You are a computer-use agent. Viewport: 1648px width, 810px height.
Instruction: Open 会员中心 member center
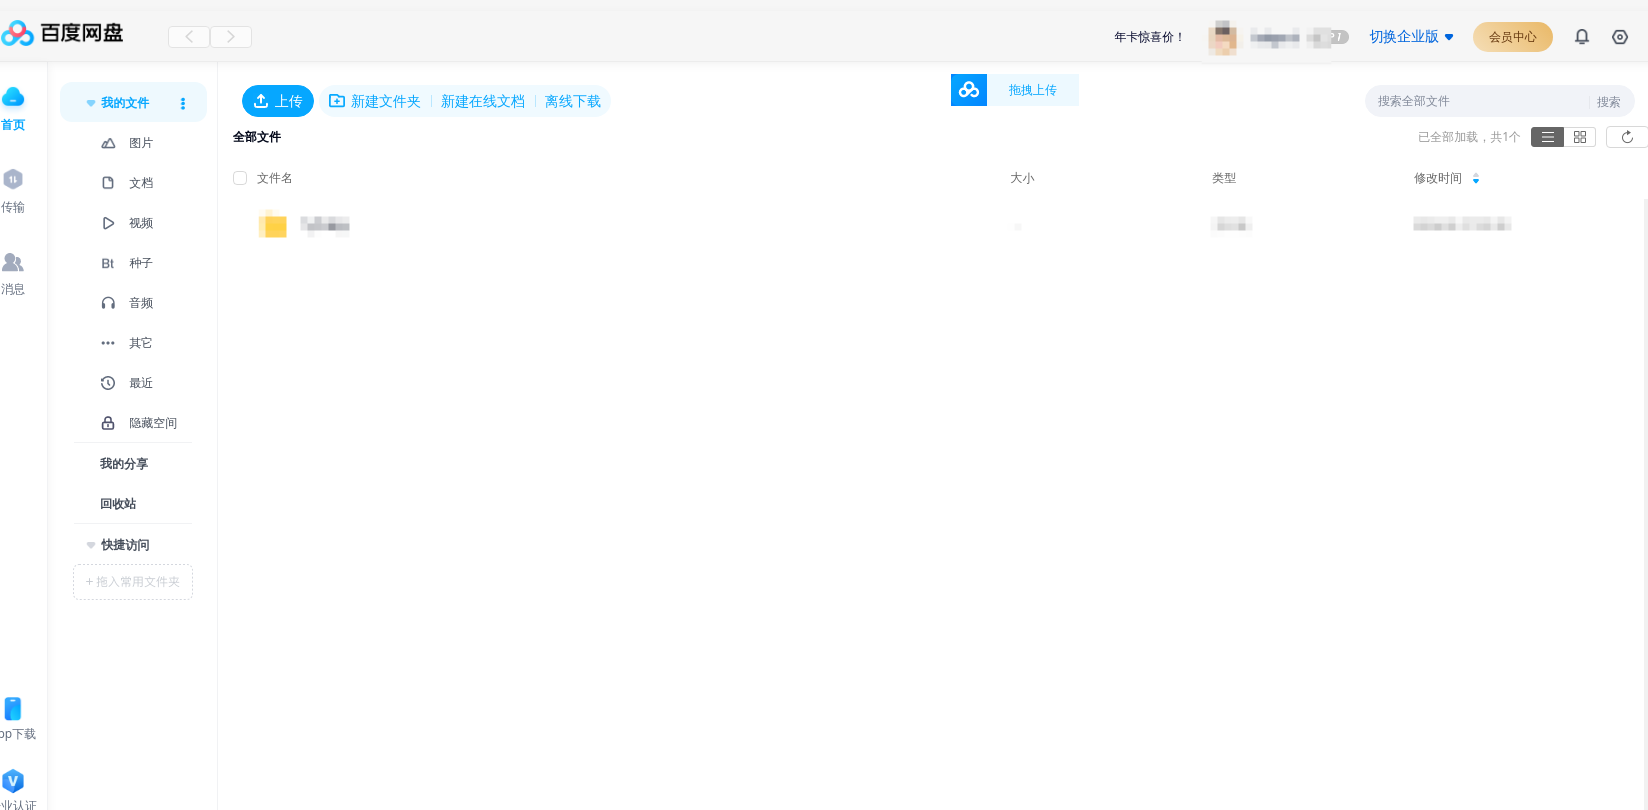point(1513,37)
